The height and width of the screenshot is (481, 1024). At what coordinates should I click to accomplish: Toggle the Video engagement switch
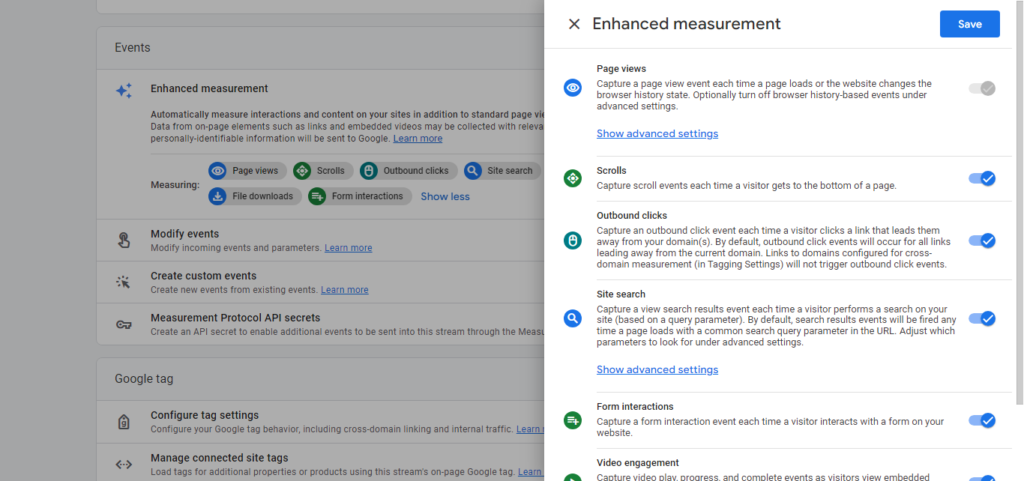pyautogui.click(x=982, y=478)
